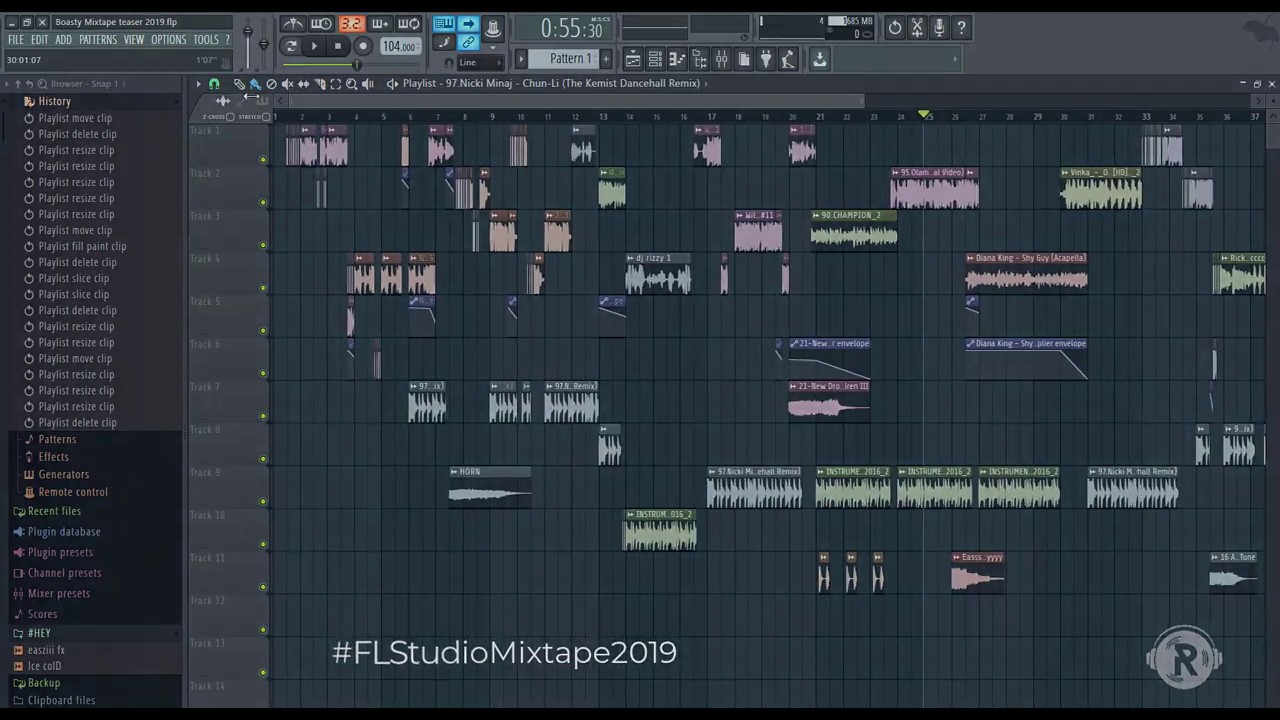Select the Slice tool in playlist toolbar
1280x720 pixels.
point(319,84)
